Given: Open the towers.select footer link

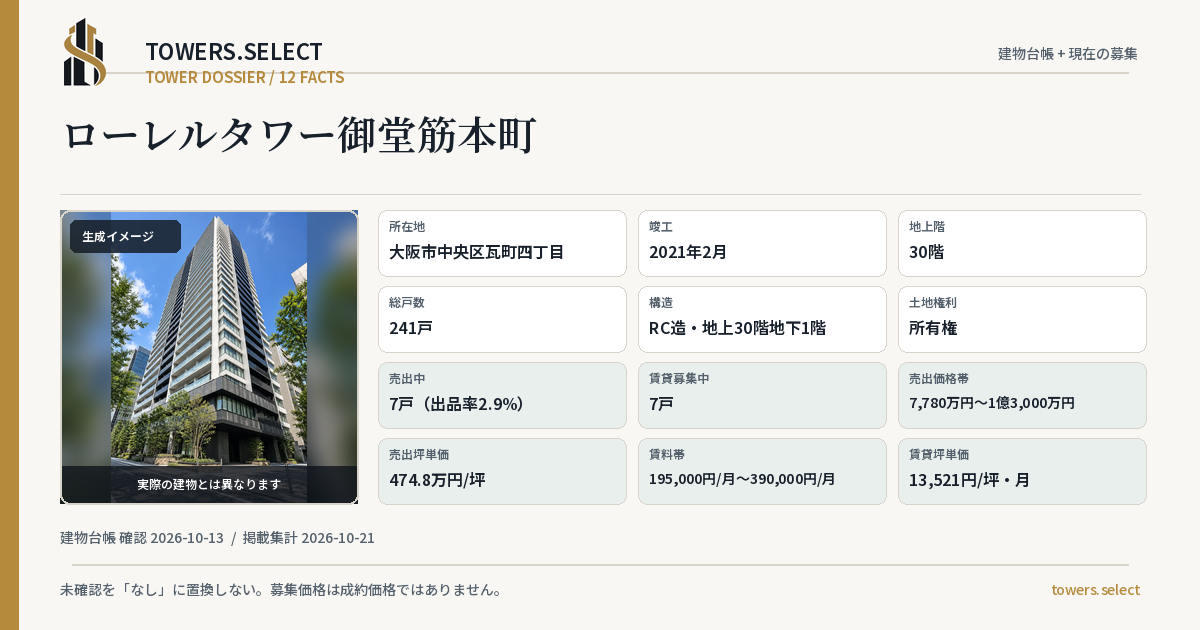Looking at the screenshot, I should point(1095,590).
